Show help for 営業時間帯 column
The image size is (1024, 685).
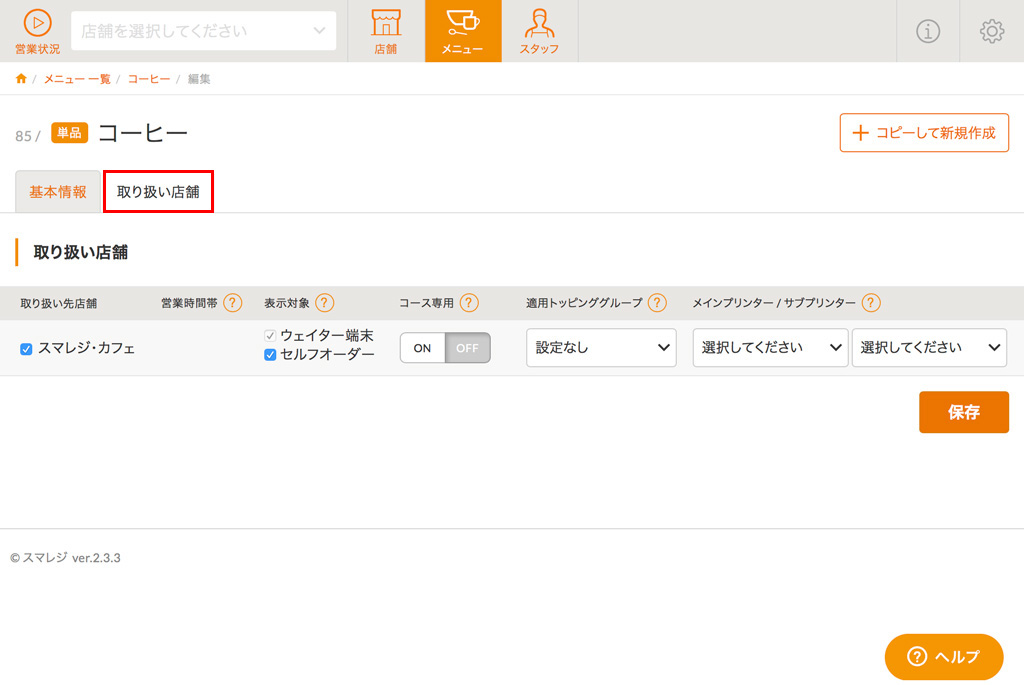pyautogui.click(x=233, y=303)
